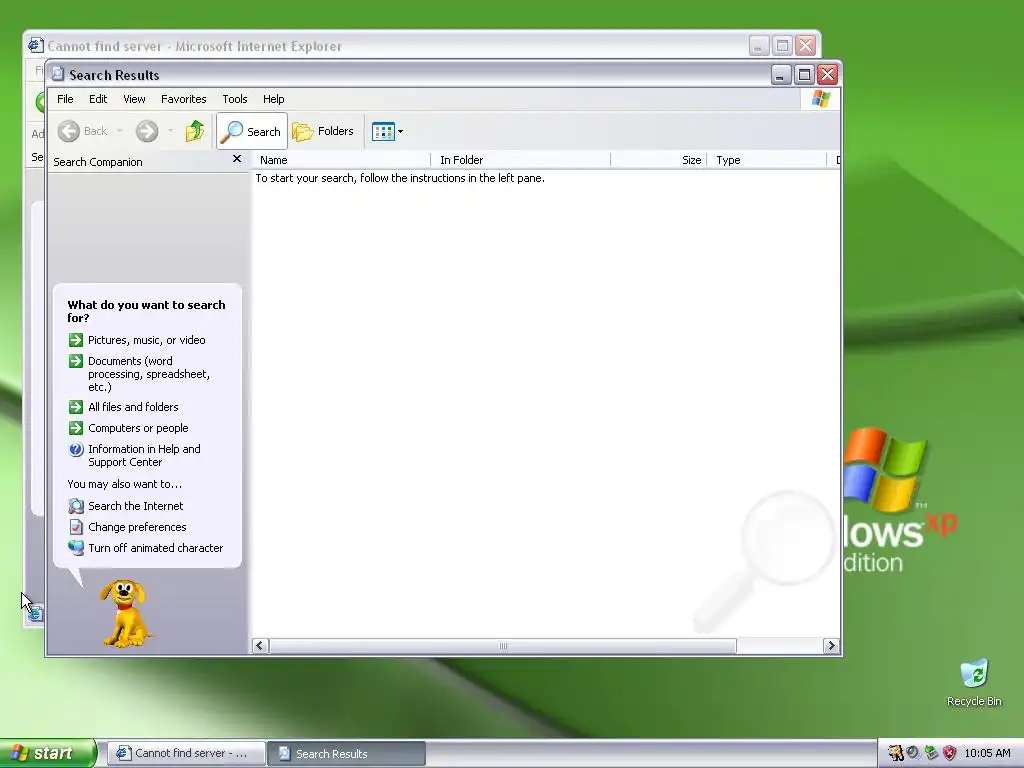1024x768 pixels.
Task: Sort results by Type column header
Action: point(767,160)
